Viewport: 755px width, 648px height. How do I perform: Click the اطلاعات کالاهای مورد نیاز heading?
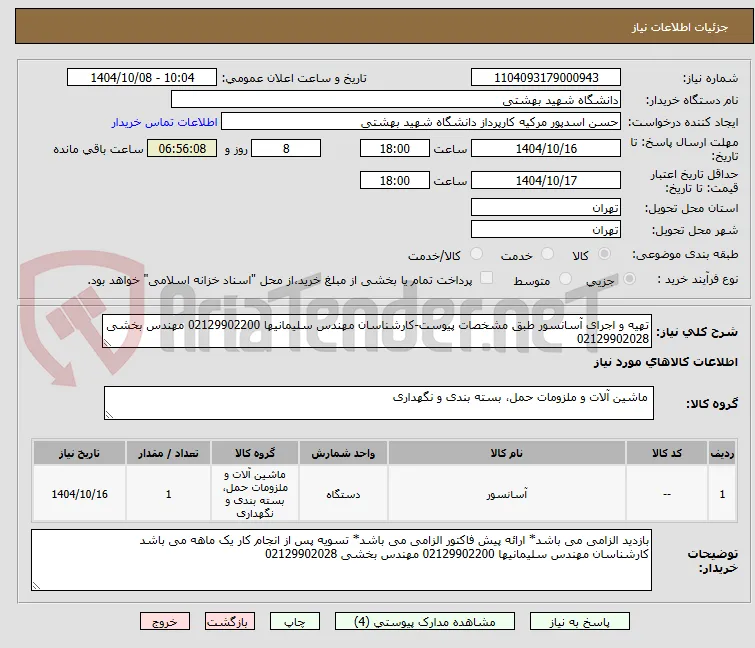click(665, 362)
